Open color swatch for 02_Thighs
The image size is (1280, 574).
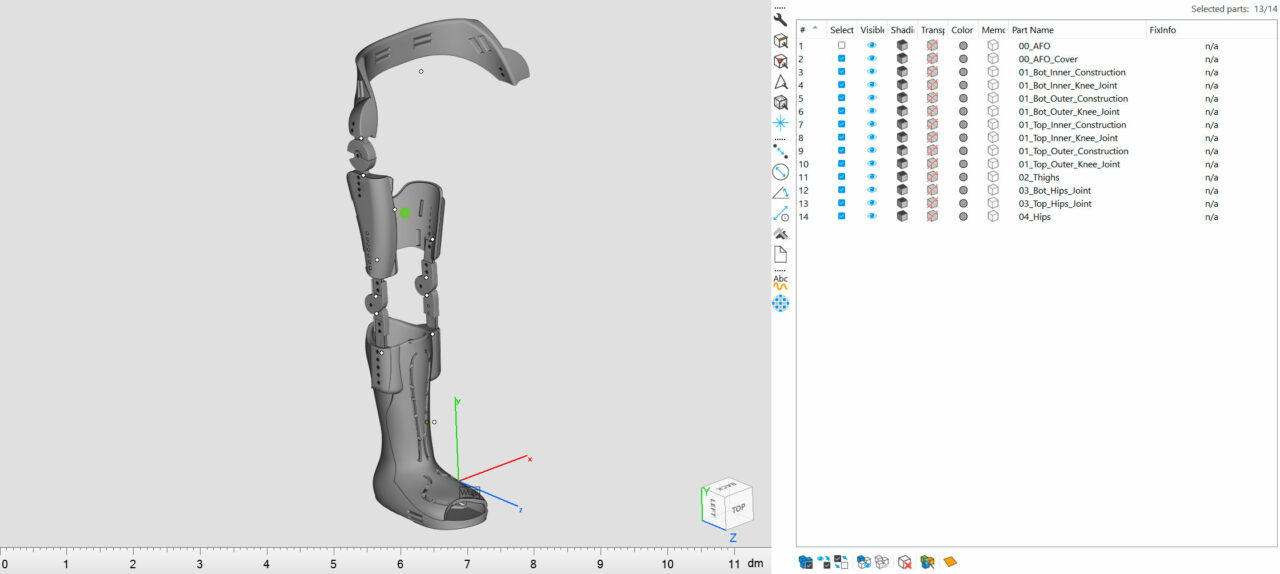pyautogui.click(x=963, y=177)
